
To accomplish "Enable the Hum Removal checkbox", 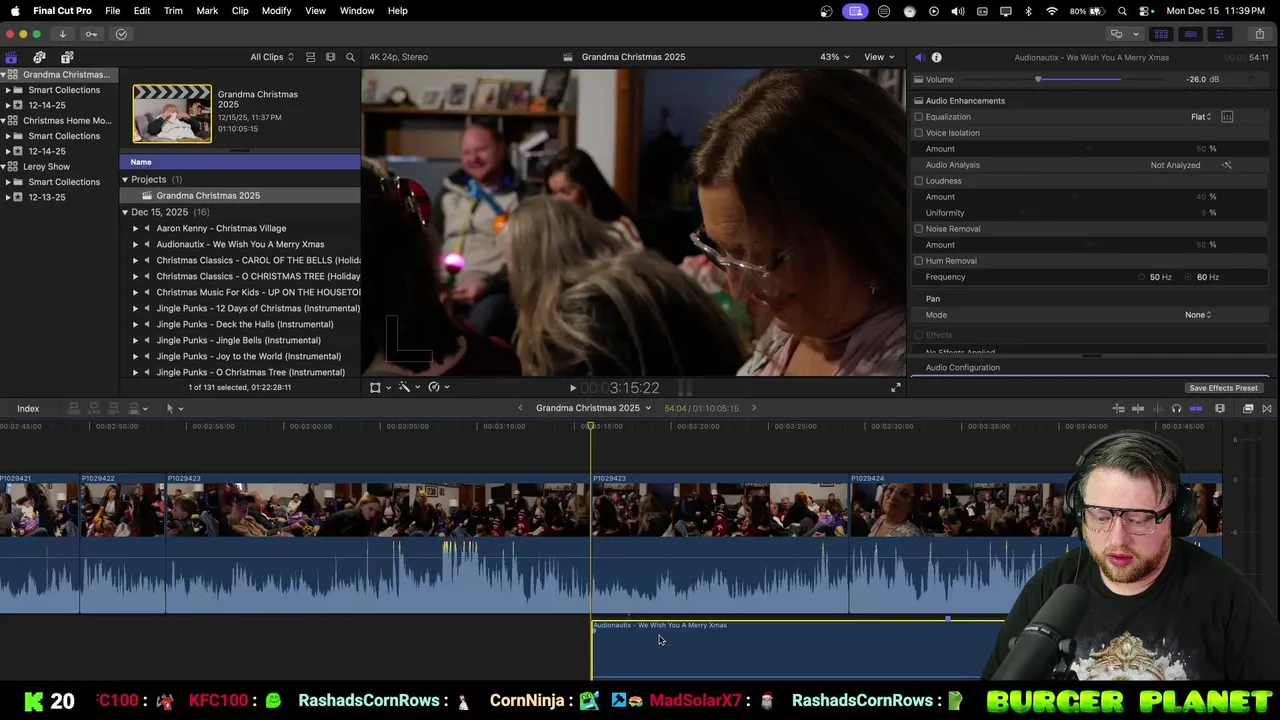I will (x=918, y=261).
